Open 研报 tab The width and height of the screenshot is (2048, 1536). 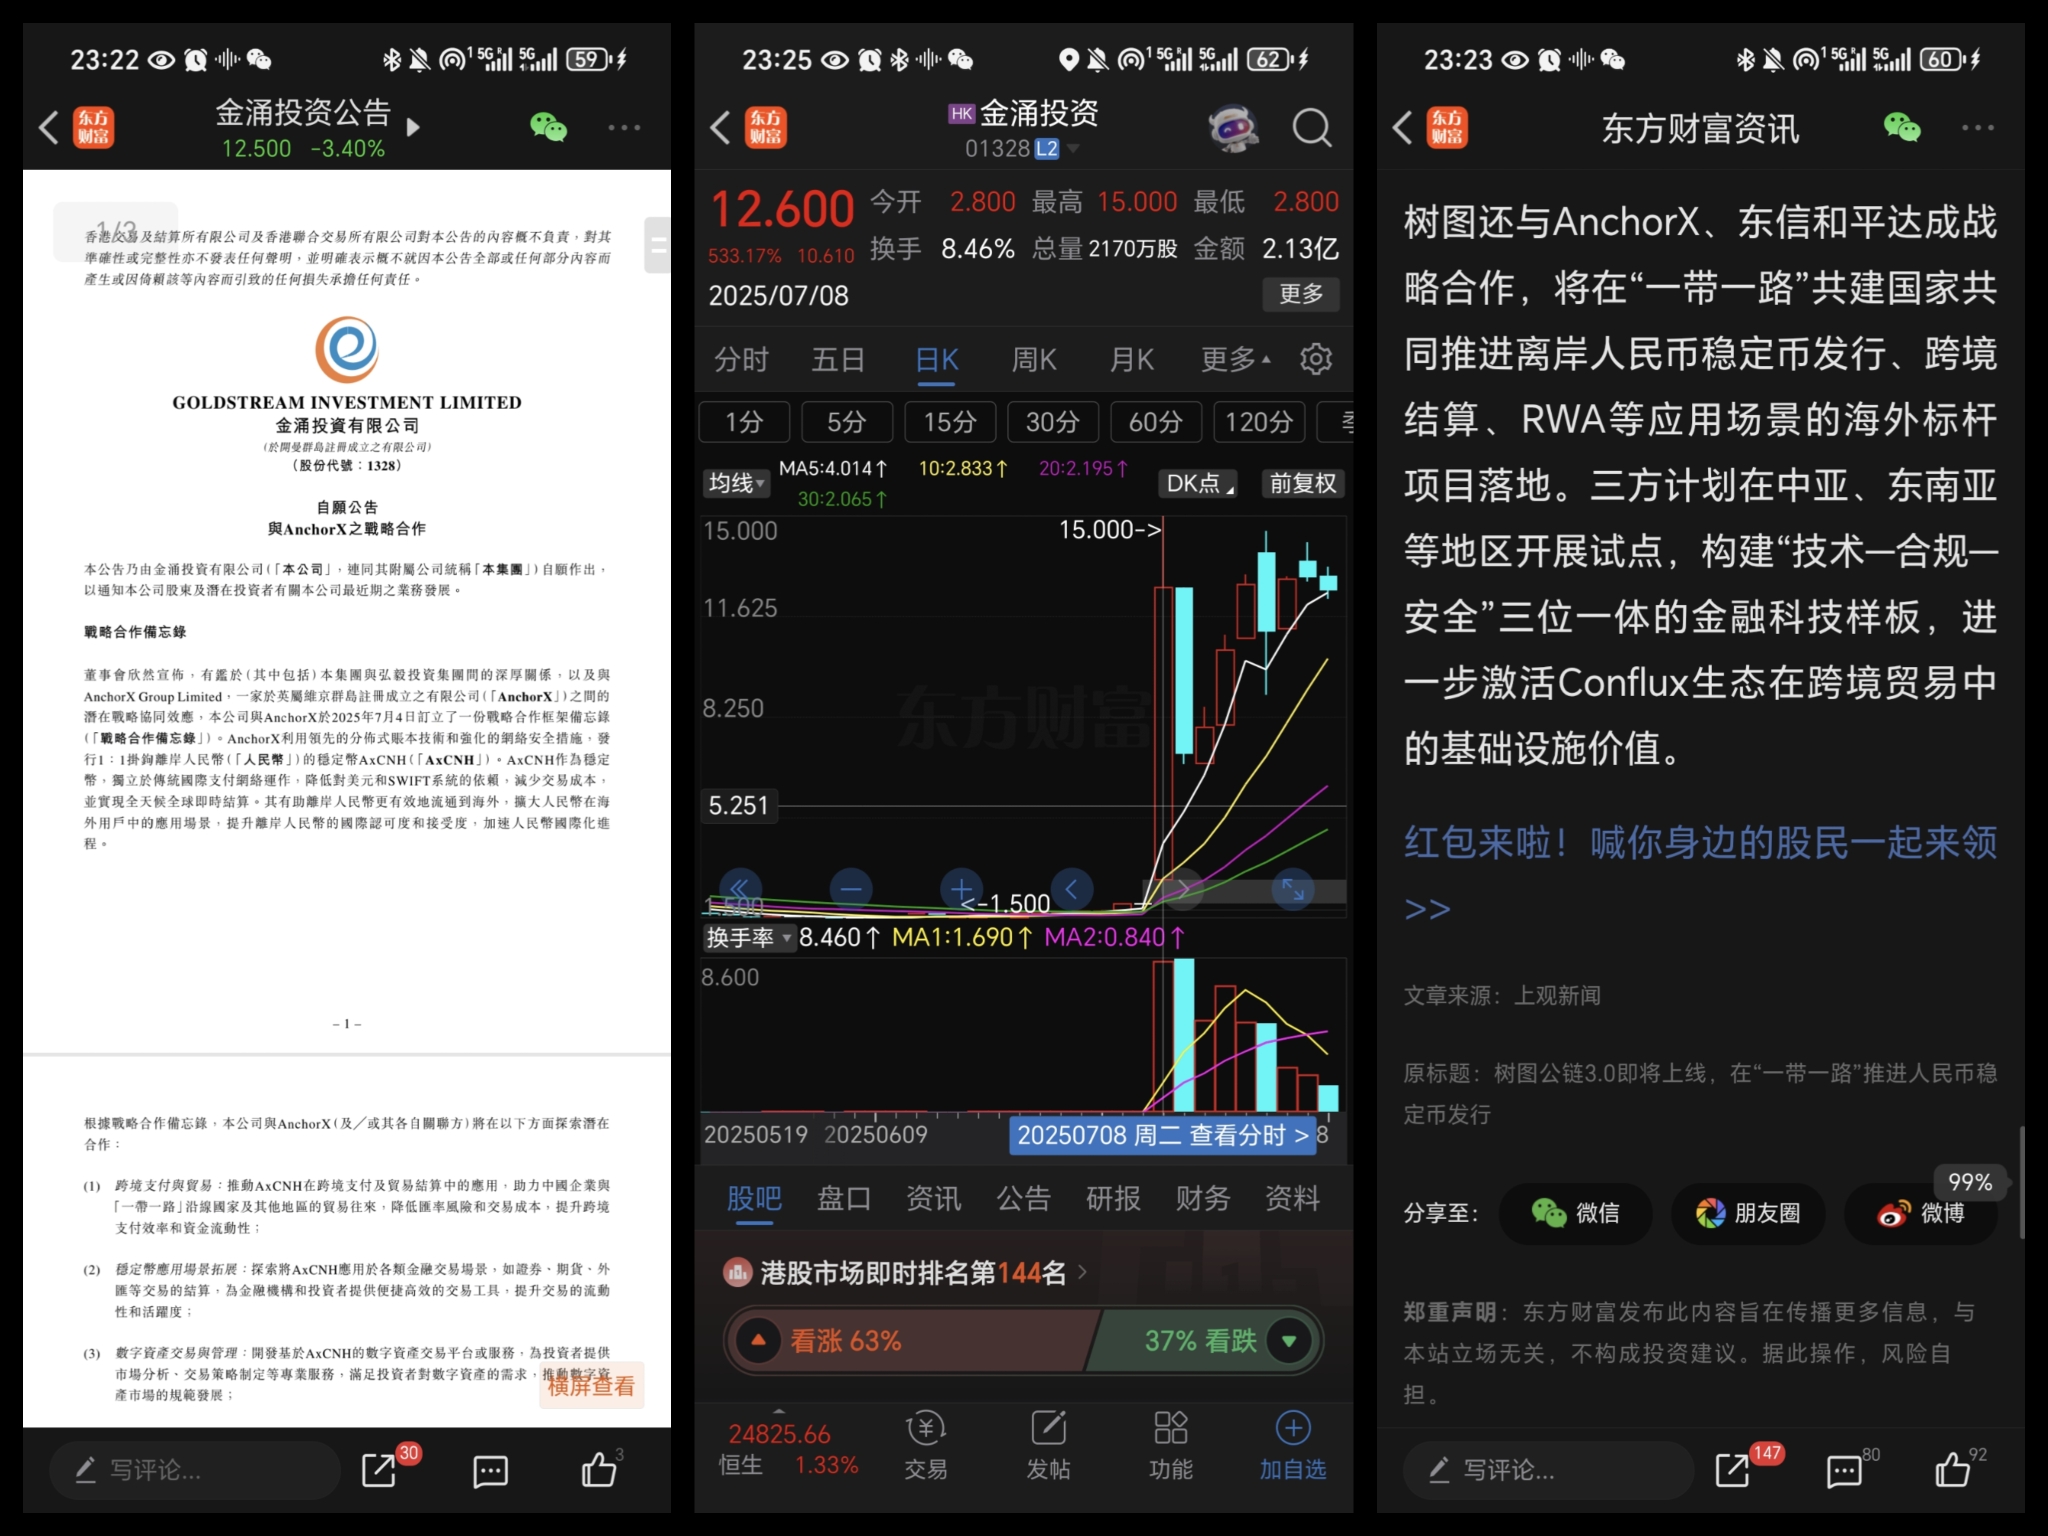pyautogui.click(x=1113, y=1198)
